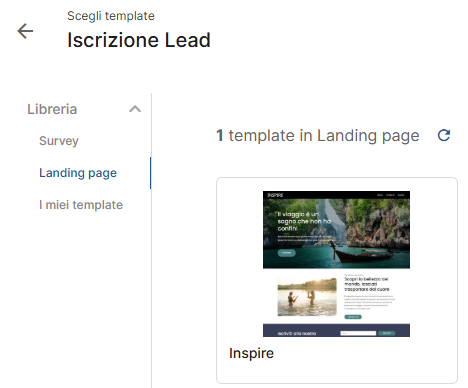
Task: Select the Libreria section header
Action: point(52,109)
